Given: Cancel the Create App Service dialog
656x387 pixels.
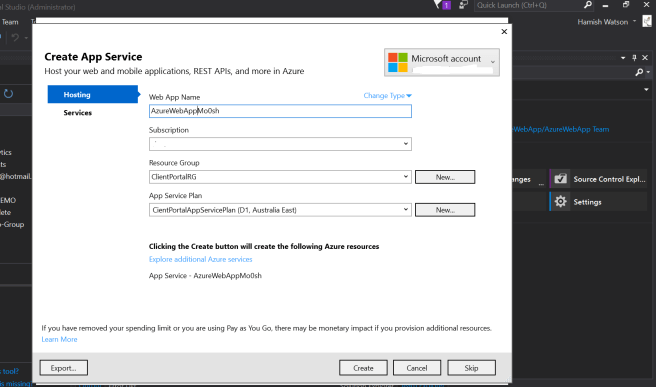Looking at the screenshot, I should tap(417, 368).
